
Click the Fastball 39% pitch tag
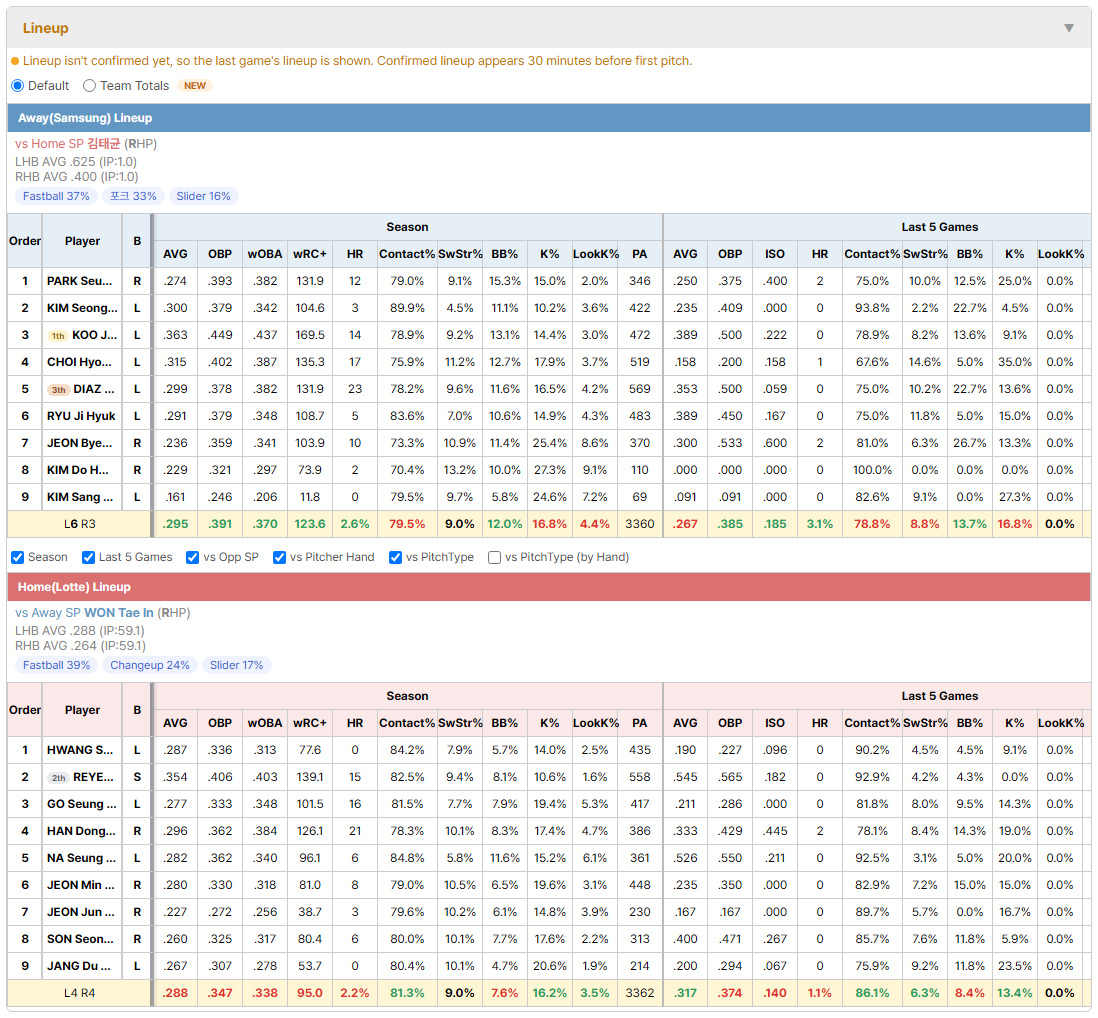click(x=56, y=665)
